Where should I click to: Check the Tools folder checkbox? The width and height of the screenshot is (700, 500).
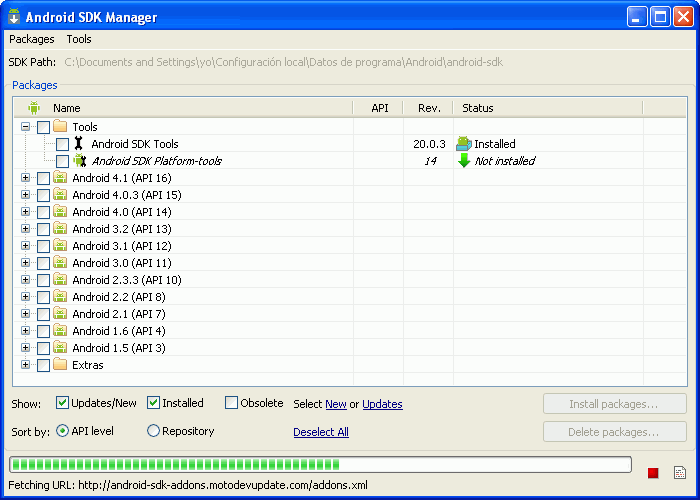43,127
